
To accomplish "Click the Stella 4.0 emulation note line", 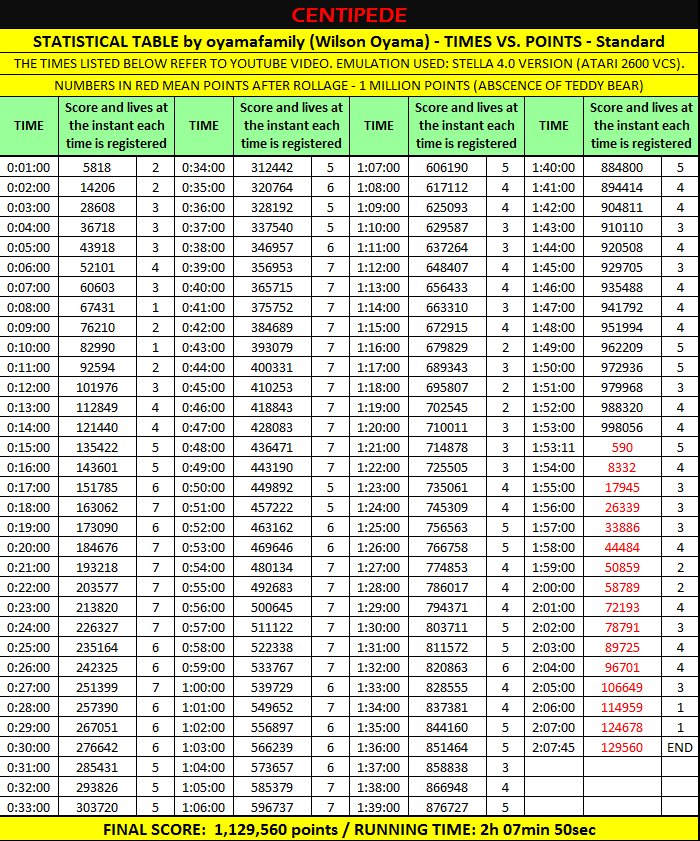I will (349, 63).
